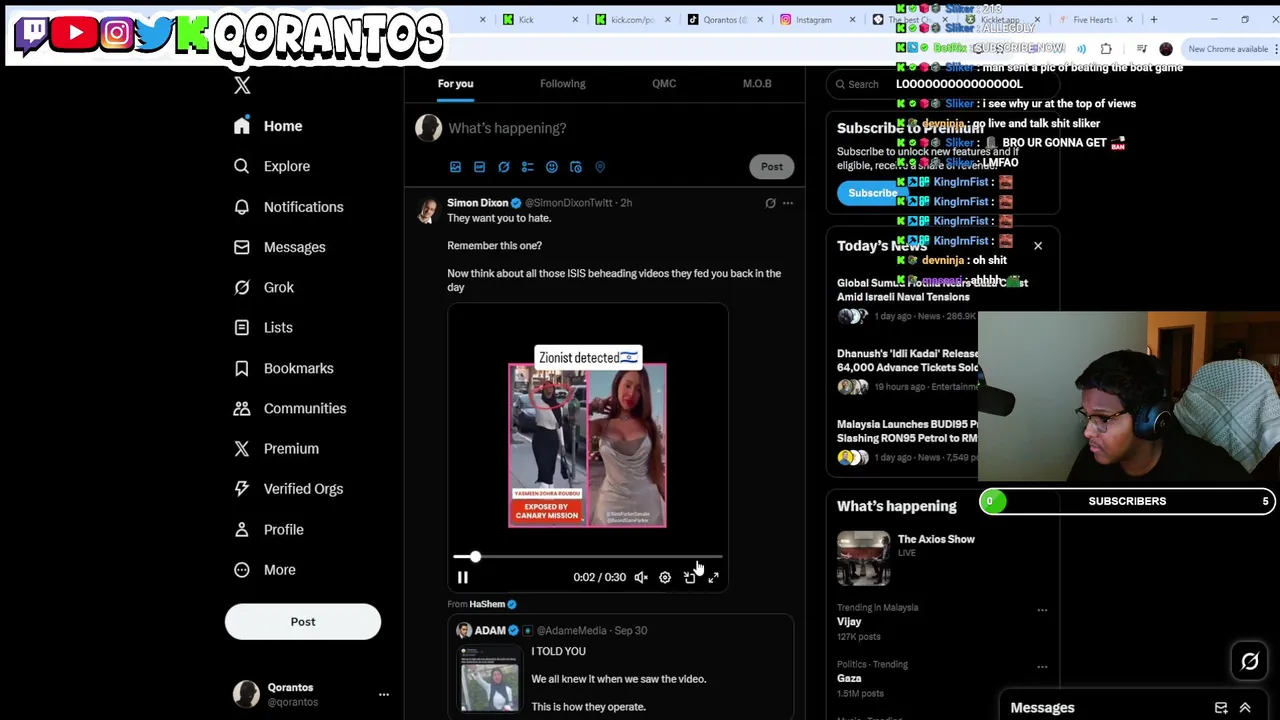Compose a new message from the Messages drawer
The image size is (1280, 720).
click(1221, 708)
